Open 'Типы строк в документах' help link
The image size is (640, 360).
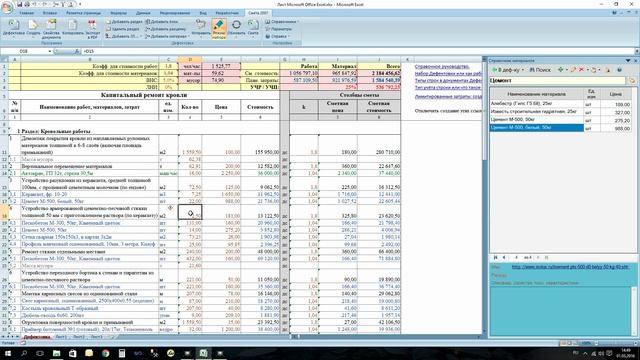448,80
